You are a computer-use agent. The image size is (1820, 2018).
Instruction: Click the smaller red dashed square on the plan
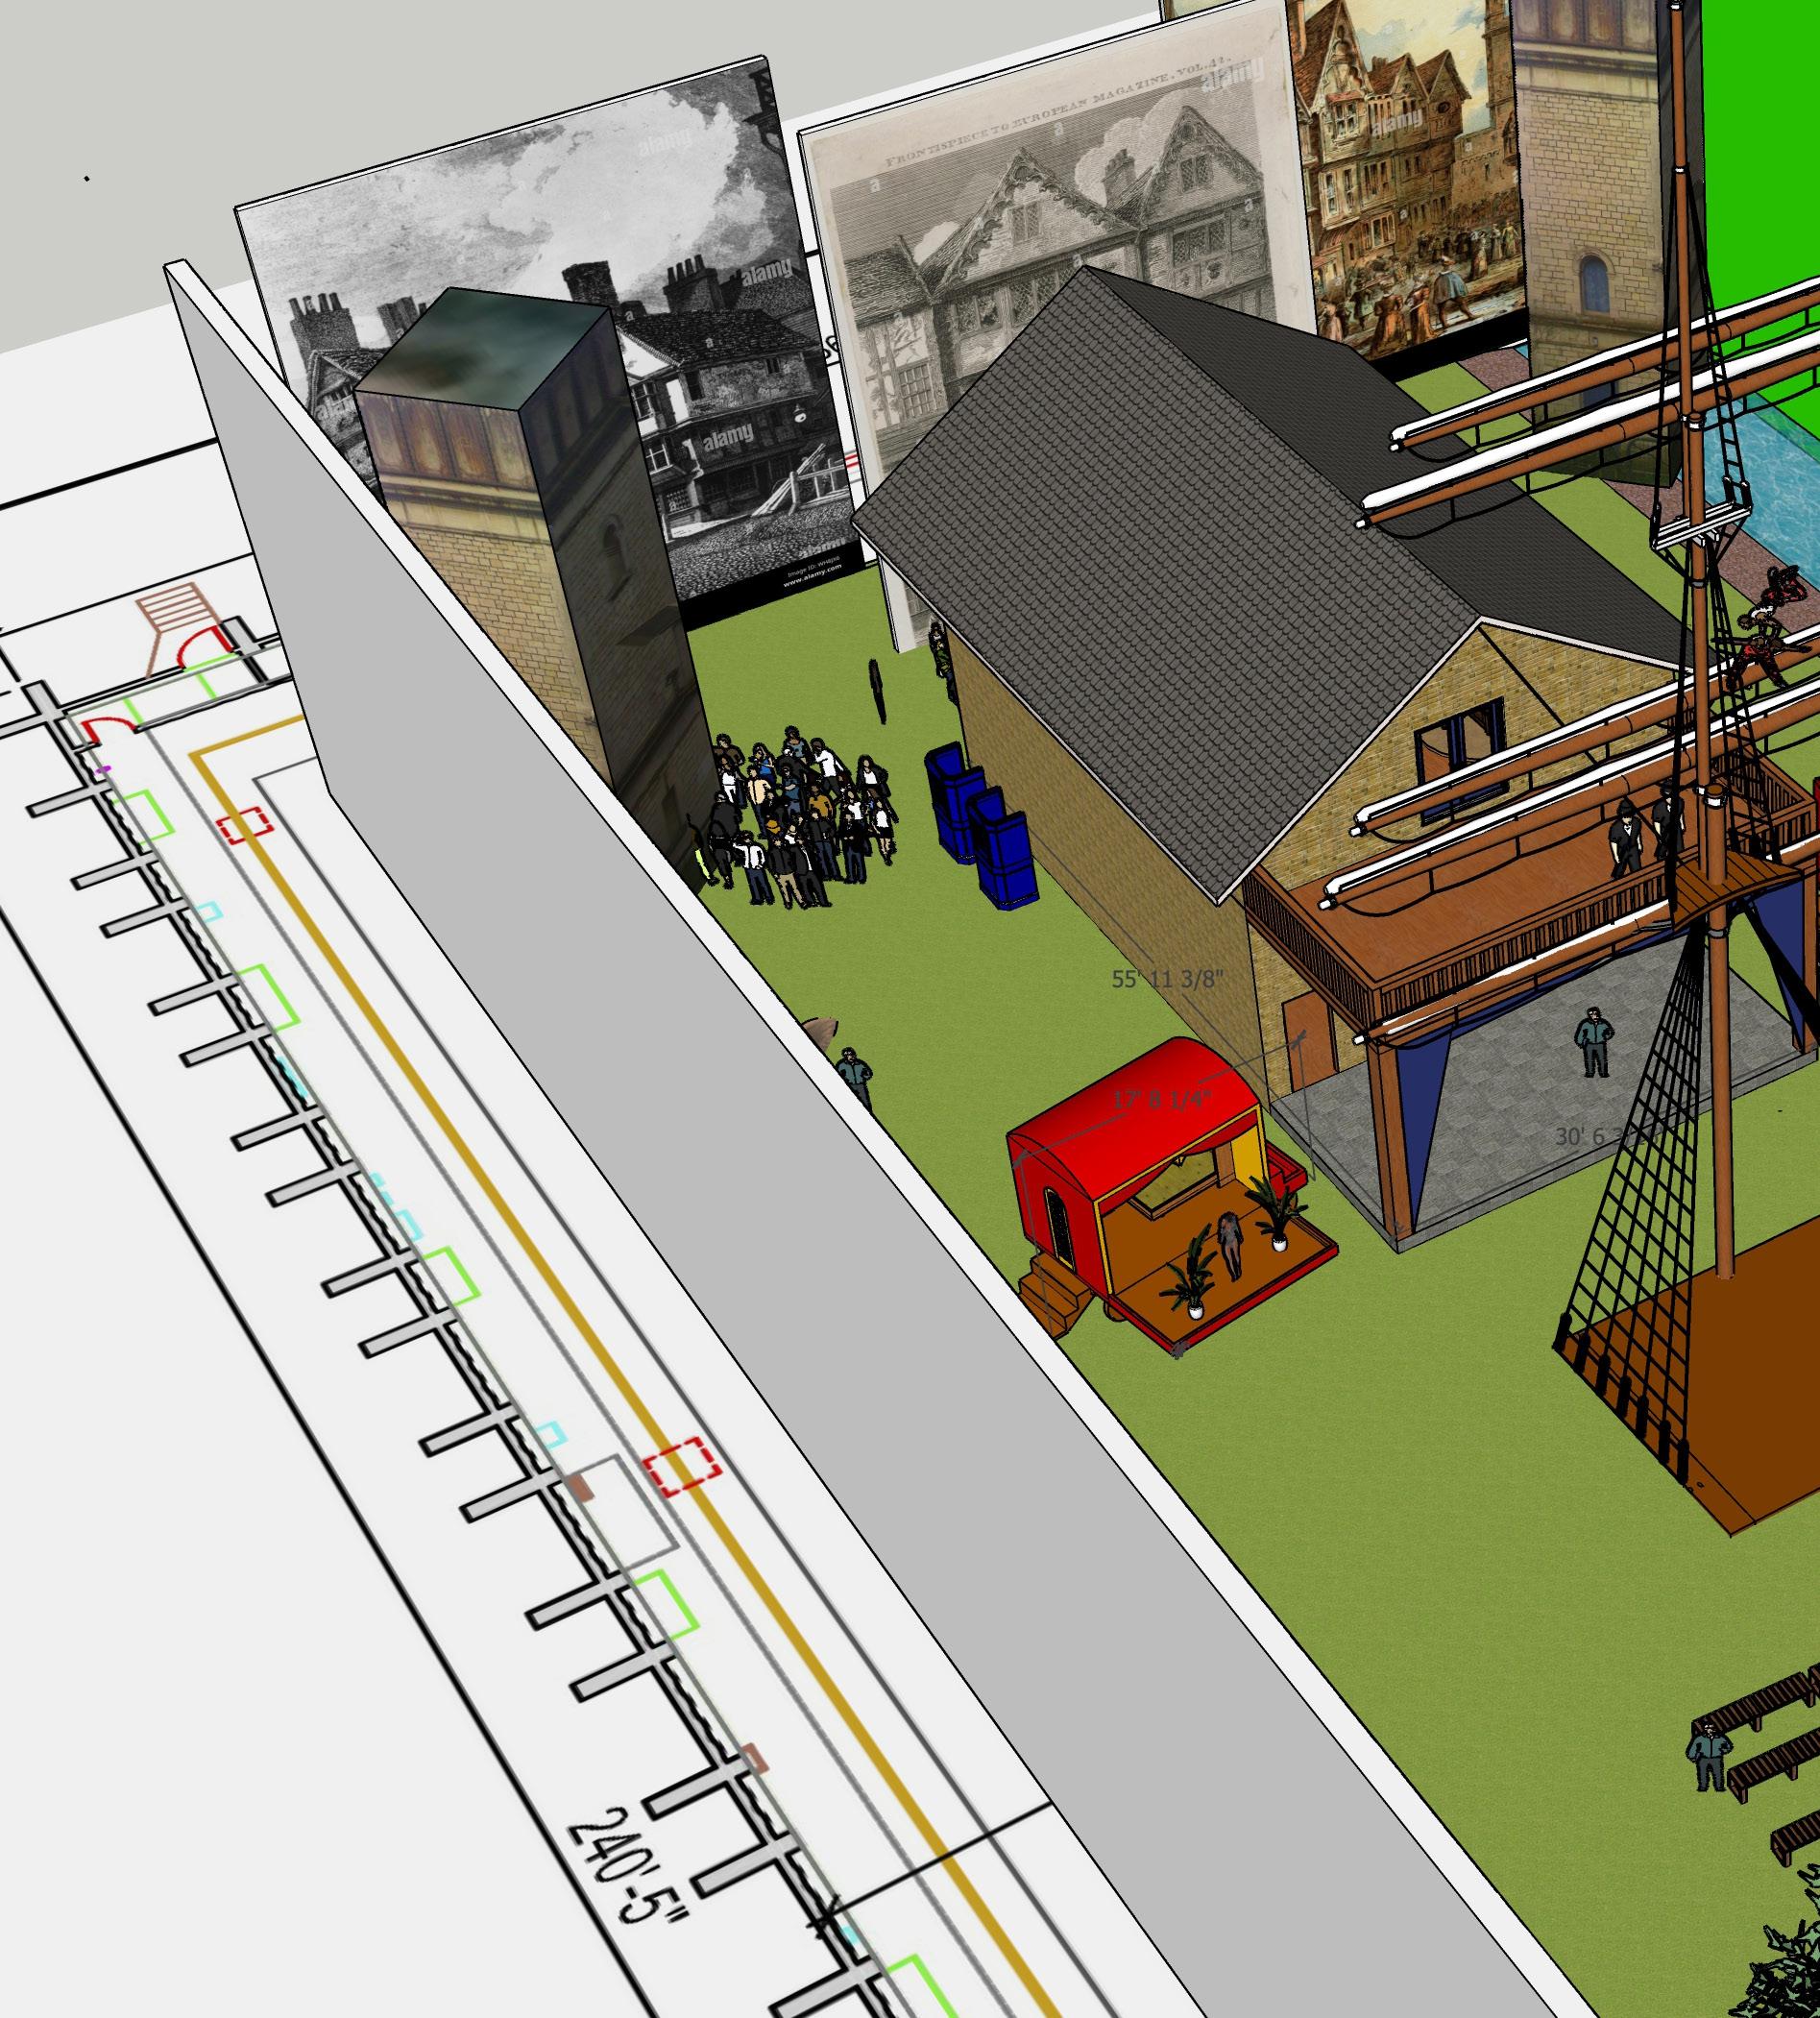pos(244,825)
